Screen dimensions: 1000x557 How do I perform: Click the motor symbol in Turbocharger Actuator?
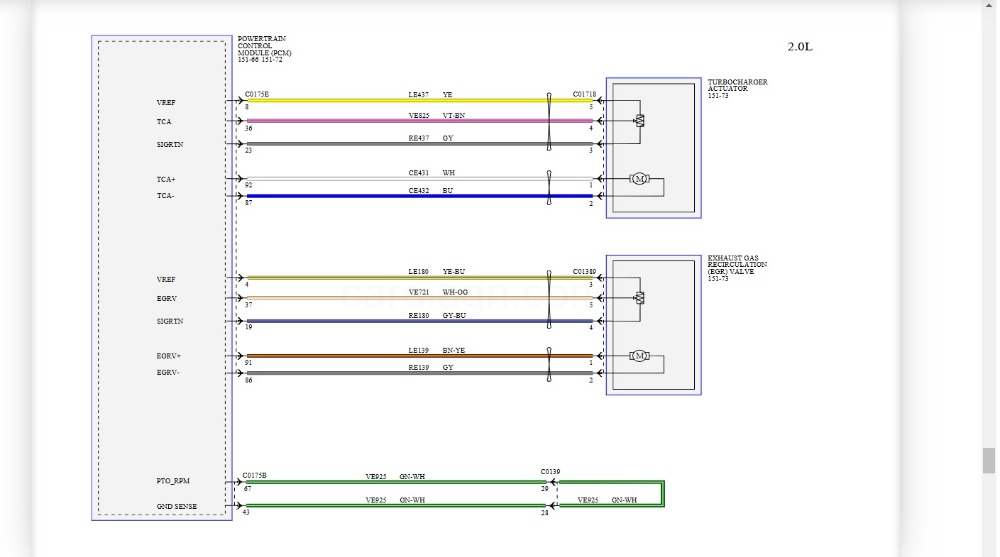pyautogui.click(x=640, y=179)
